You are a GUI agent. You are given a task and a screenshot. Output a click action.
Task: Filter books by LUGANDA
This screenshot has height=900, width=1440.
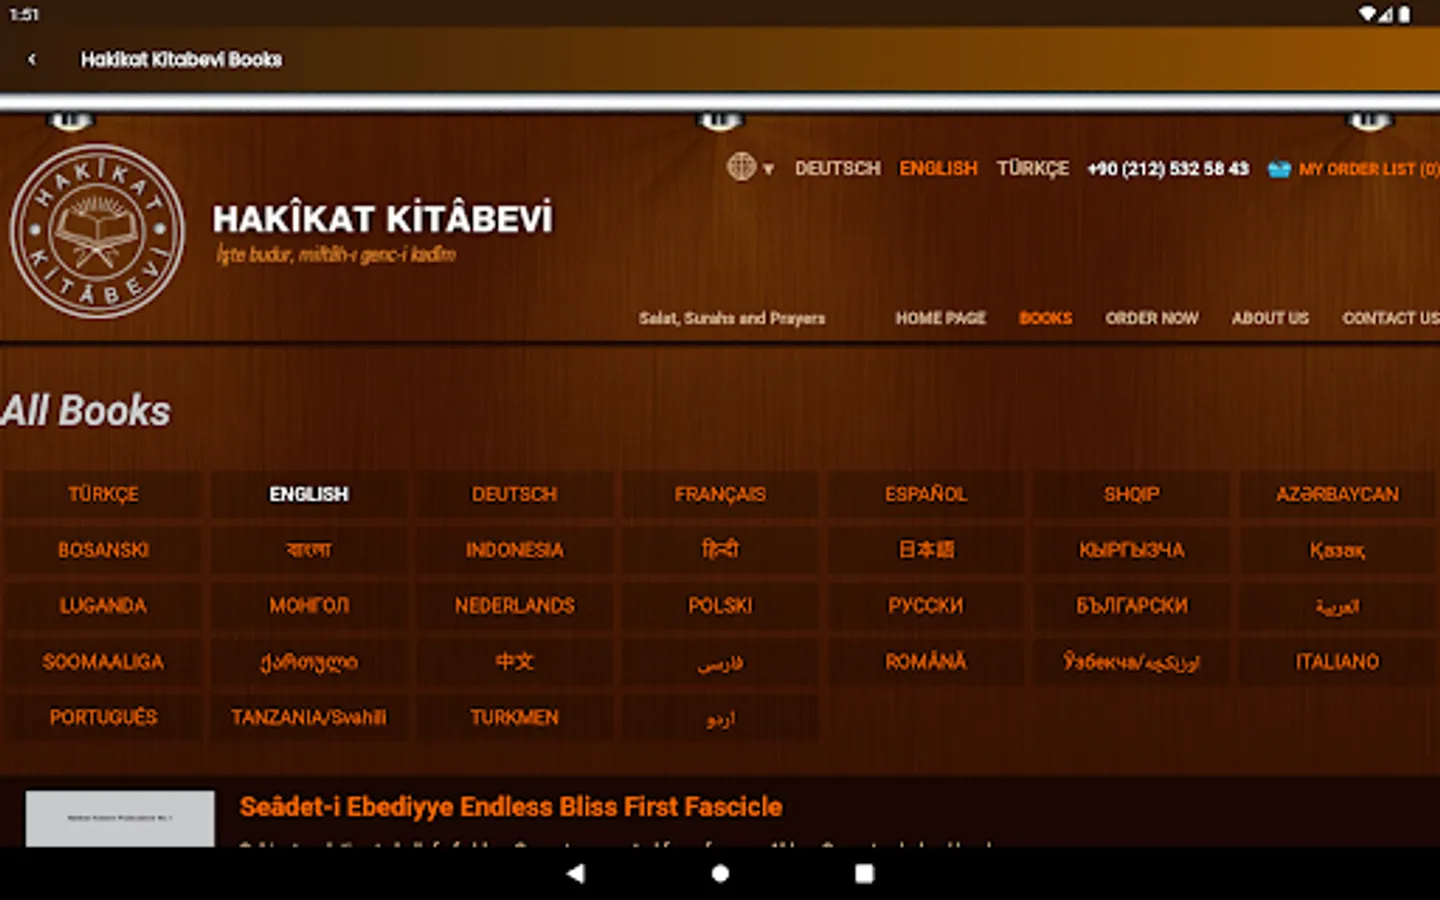click(103, 606)
